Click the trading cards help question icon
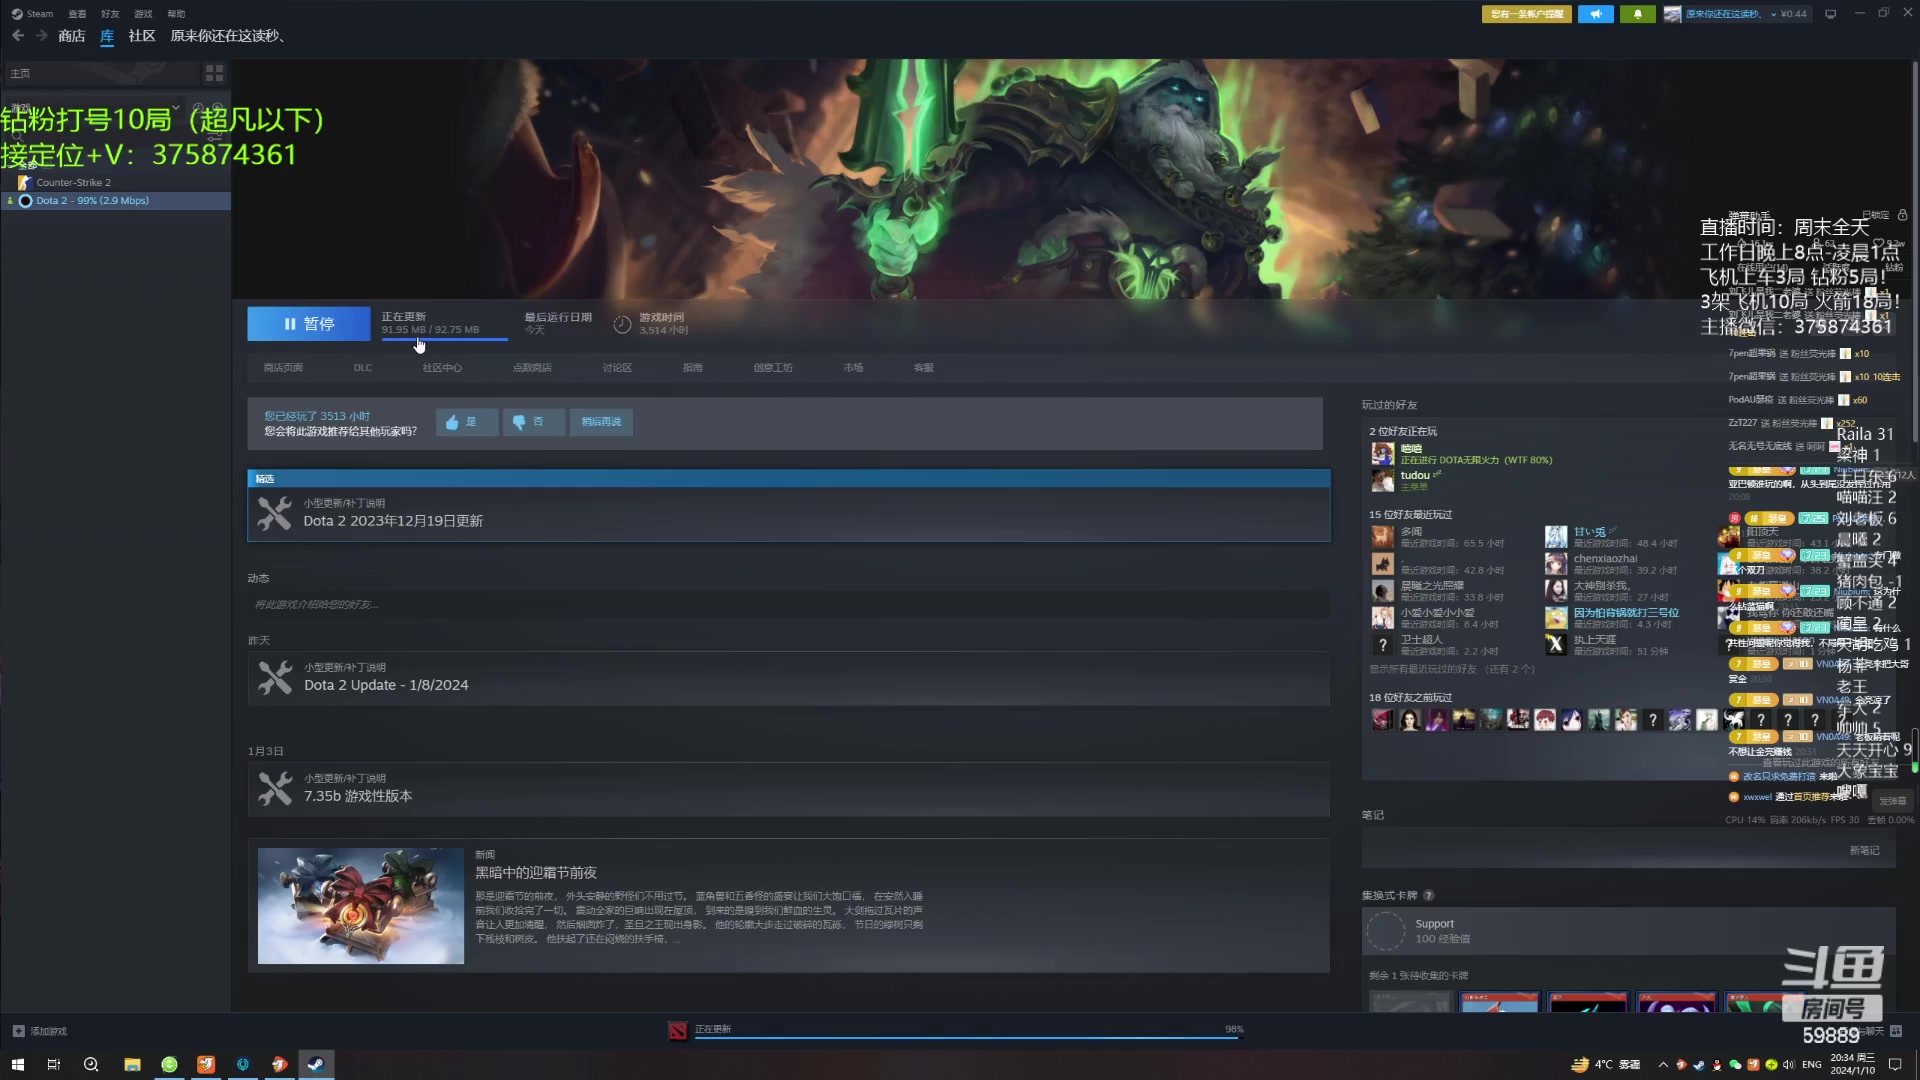The width and height of the screenshot is (1920, 1080). click(x=1428, y=895)
